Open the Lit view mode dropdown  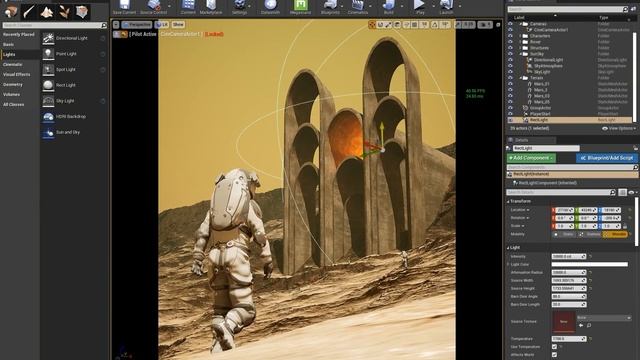[162, 25]
